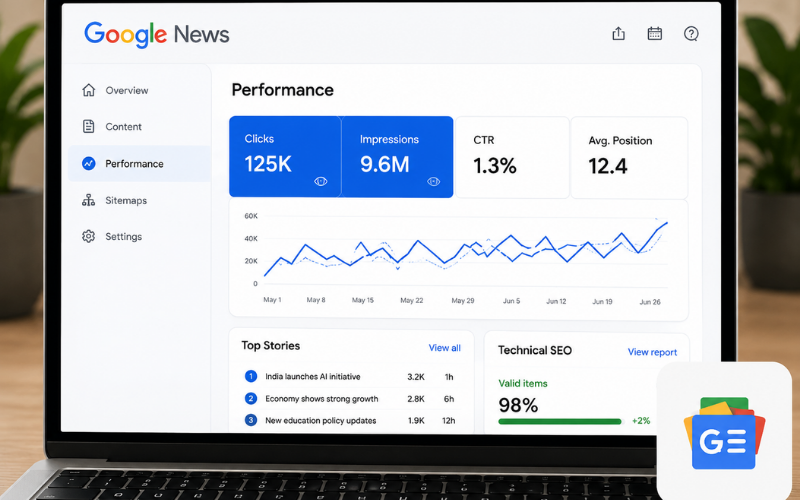Open Sitemaps in the sidebar
This screenshot has width=800, height=500.
139,200
